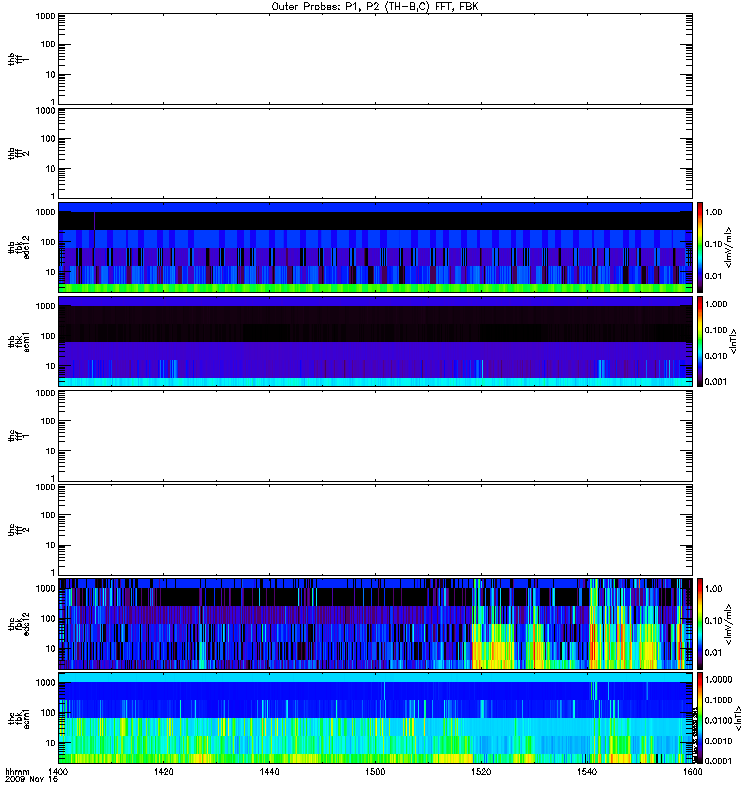Click the 100 tick label of thb fbk scm1

tap(47, 336)
